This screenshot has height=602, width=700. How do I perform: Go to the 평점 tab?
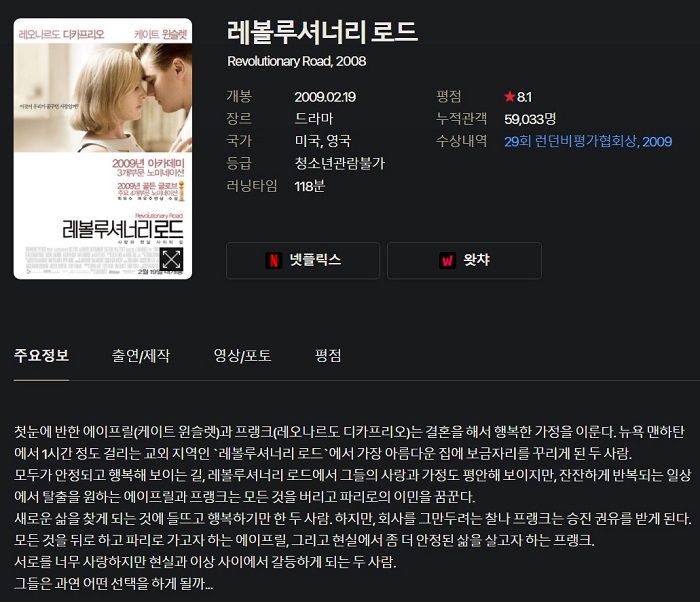click(328, 355)
